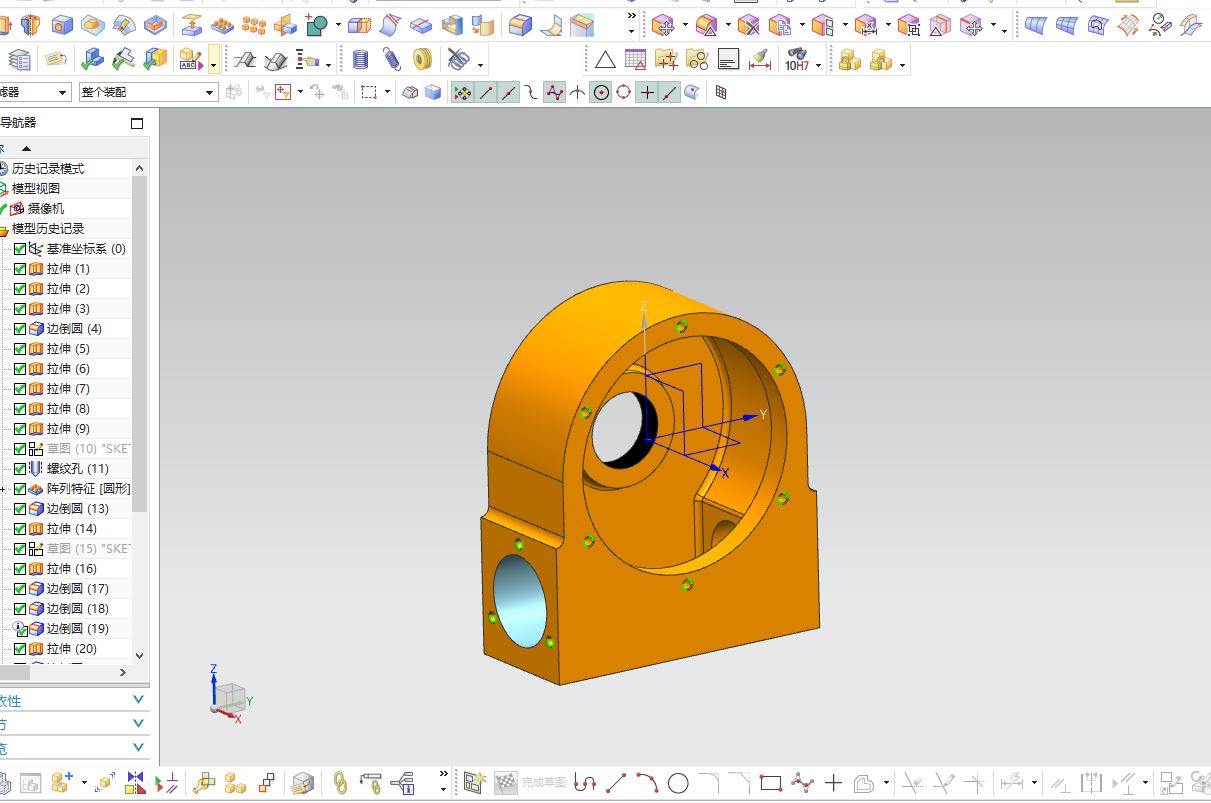Uncheck the 拉伸 (1) feature checkbox
Image resolution: width=1211 pixels, height=803 pixels.
20,269
